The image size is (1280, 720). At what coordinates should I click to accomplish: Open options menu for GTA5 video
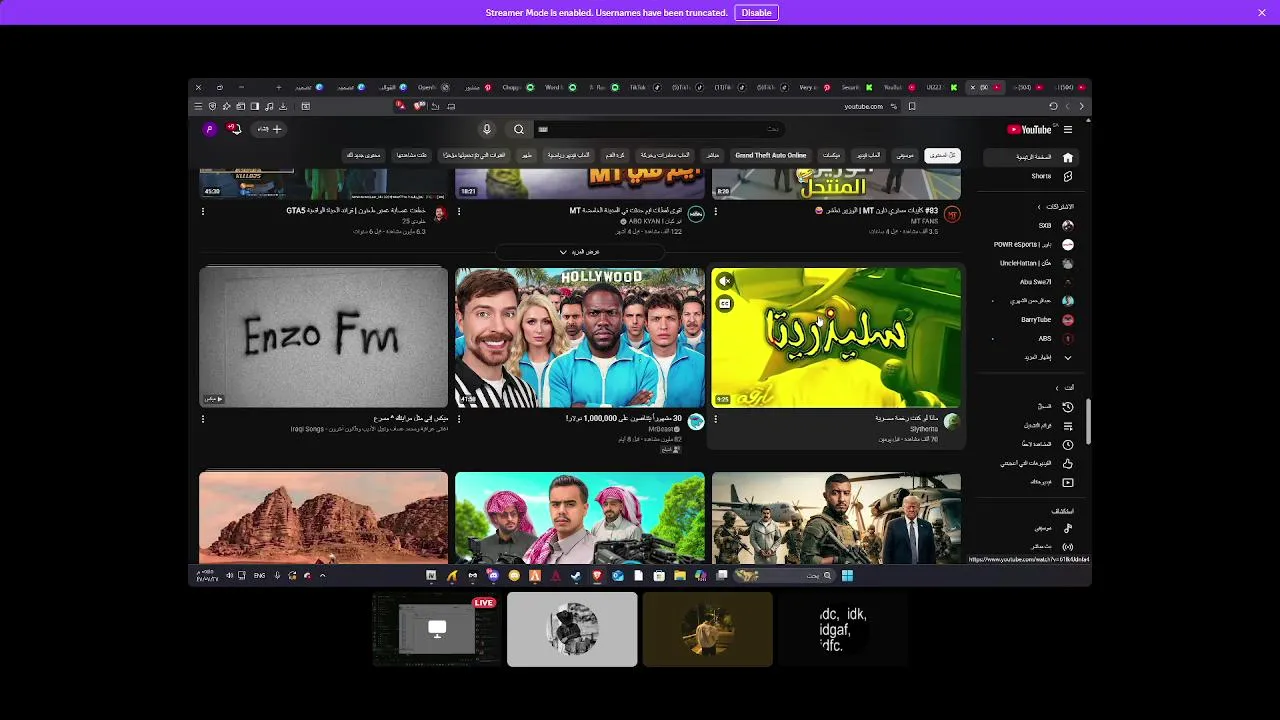point(203,211)
